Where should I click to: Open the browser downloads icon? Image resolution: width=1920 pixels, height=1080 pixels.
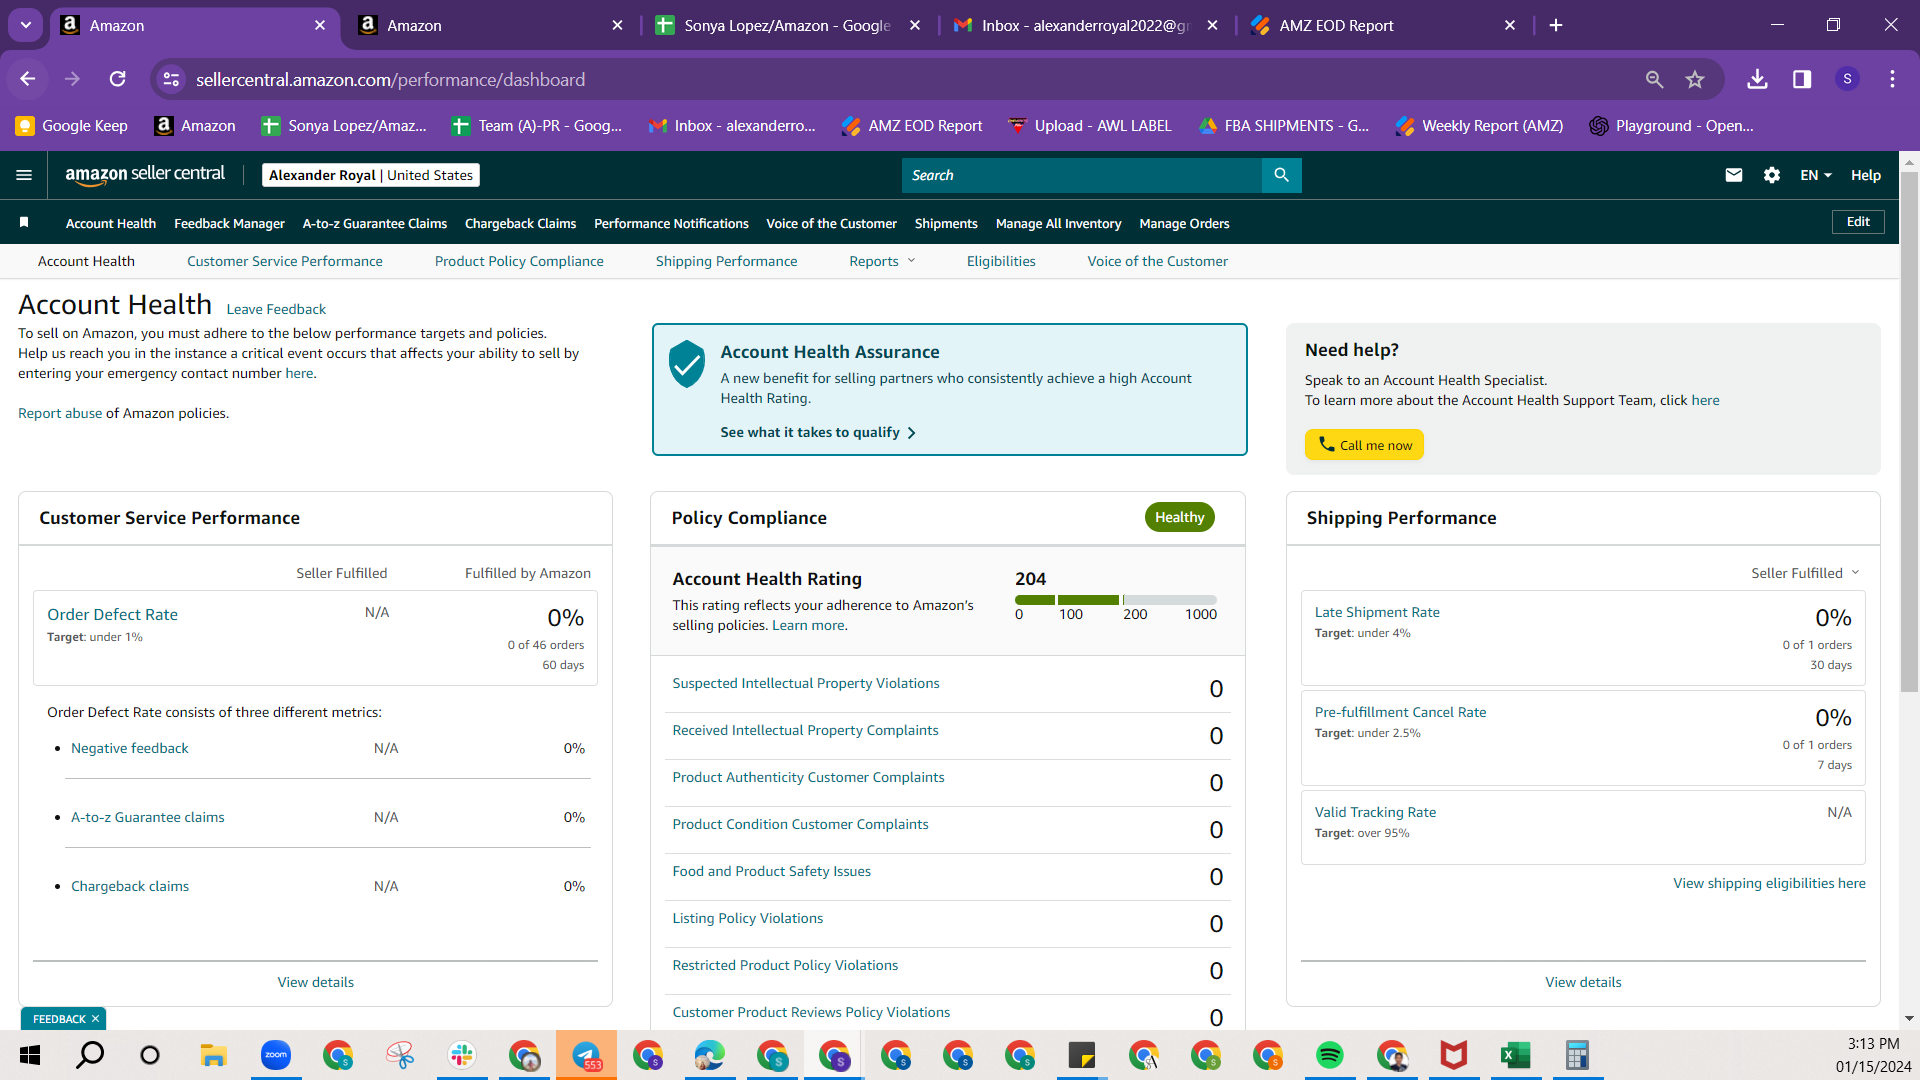(x=1757, y=79)
